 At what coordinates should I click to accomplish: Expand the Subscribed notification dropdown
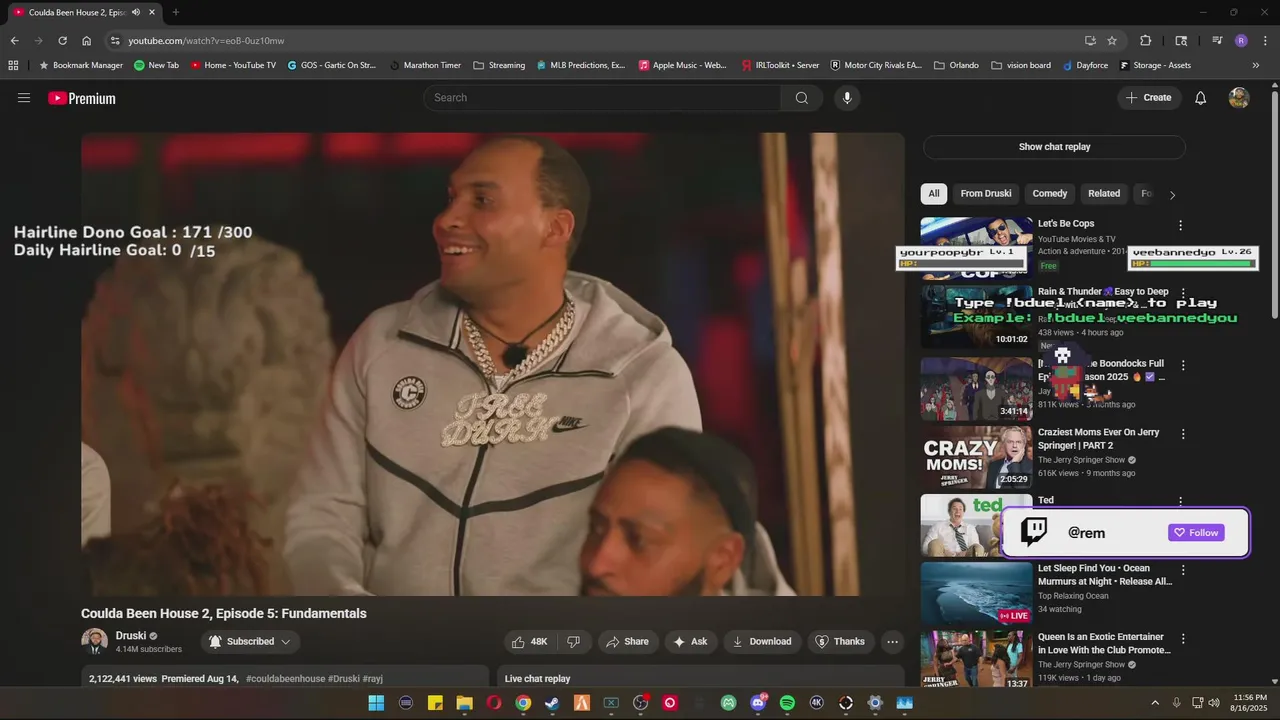pos(250,642)
